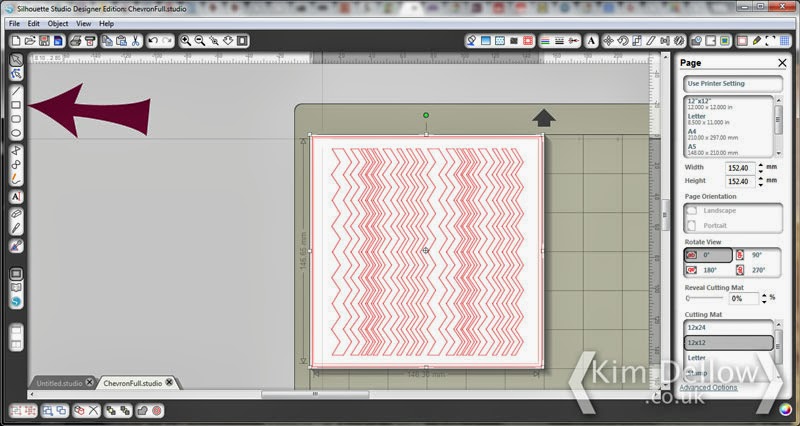Viewport: 800px width, 426px height.
Task: Click the Use Printer Setting button
Action: pyautogui.click(x=733, y=84)
